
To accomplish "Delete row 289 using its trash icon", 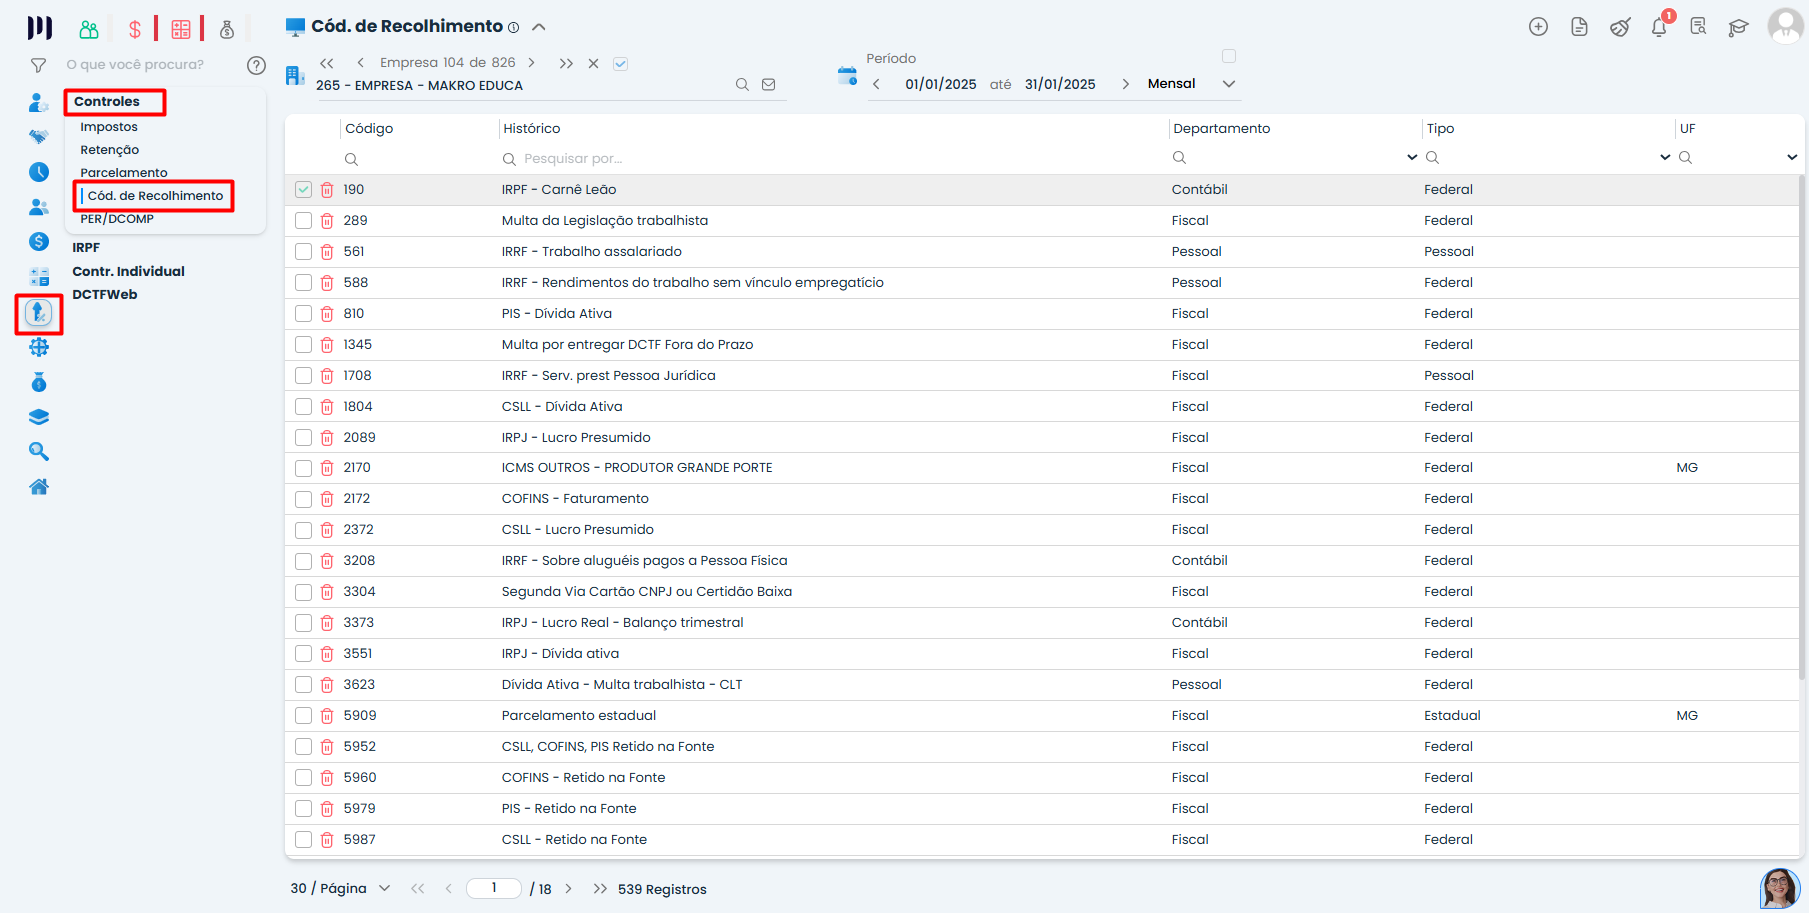I will coord(327,221).
